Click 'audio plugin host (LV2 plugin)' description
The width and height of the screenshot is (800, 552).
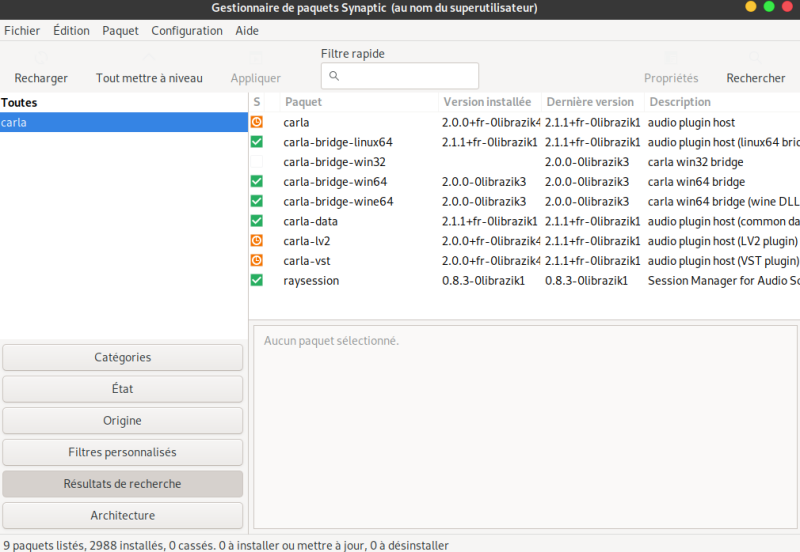722,241
